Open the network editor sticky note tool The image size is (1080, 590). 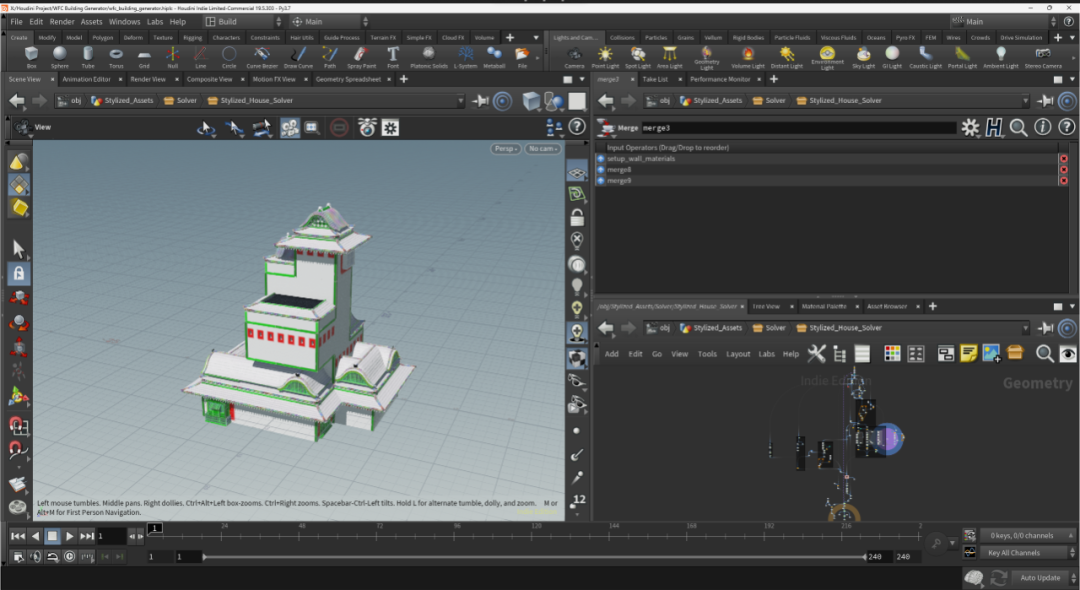[x=968, y=353]
